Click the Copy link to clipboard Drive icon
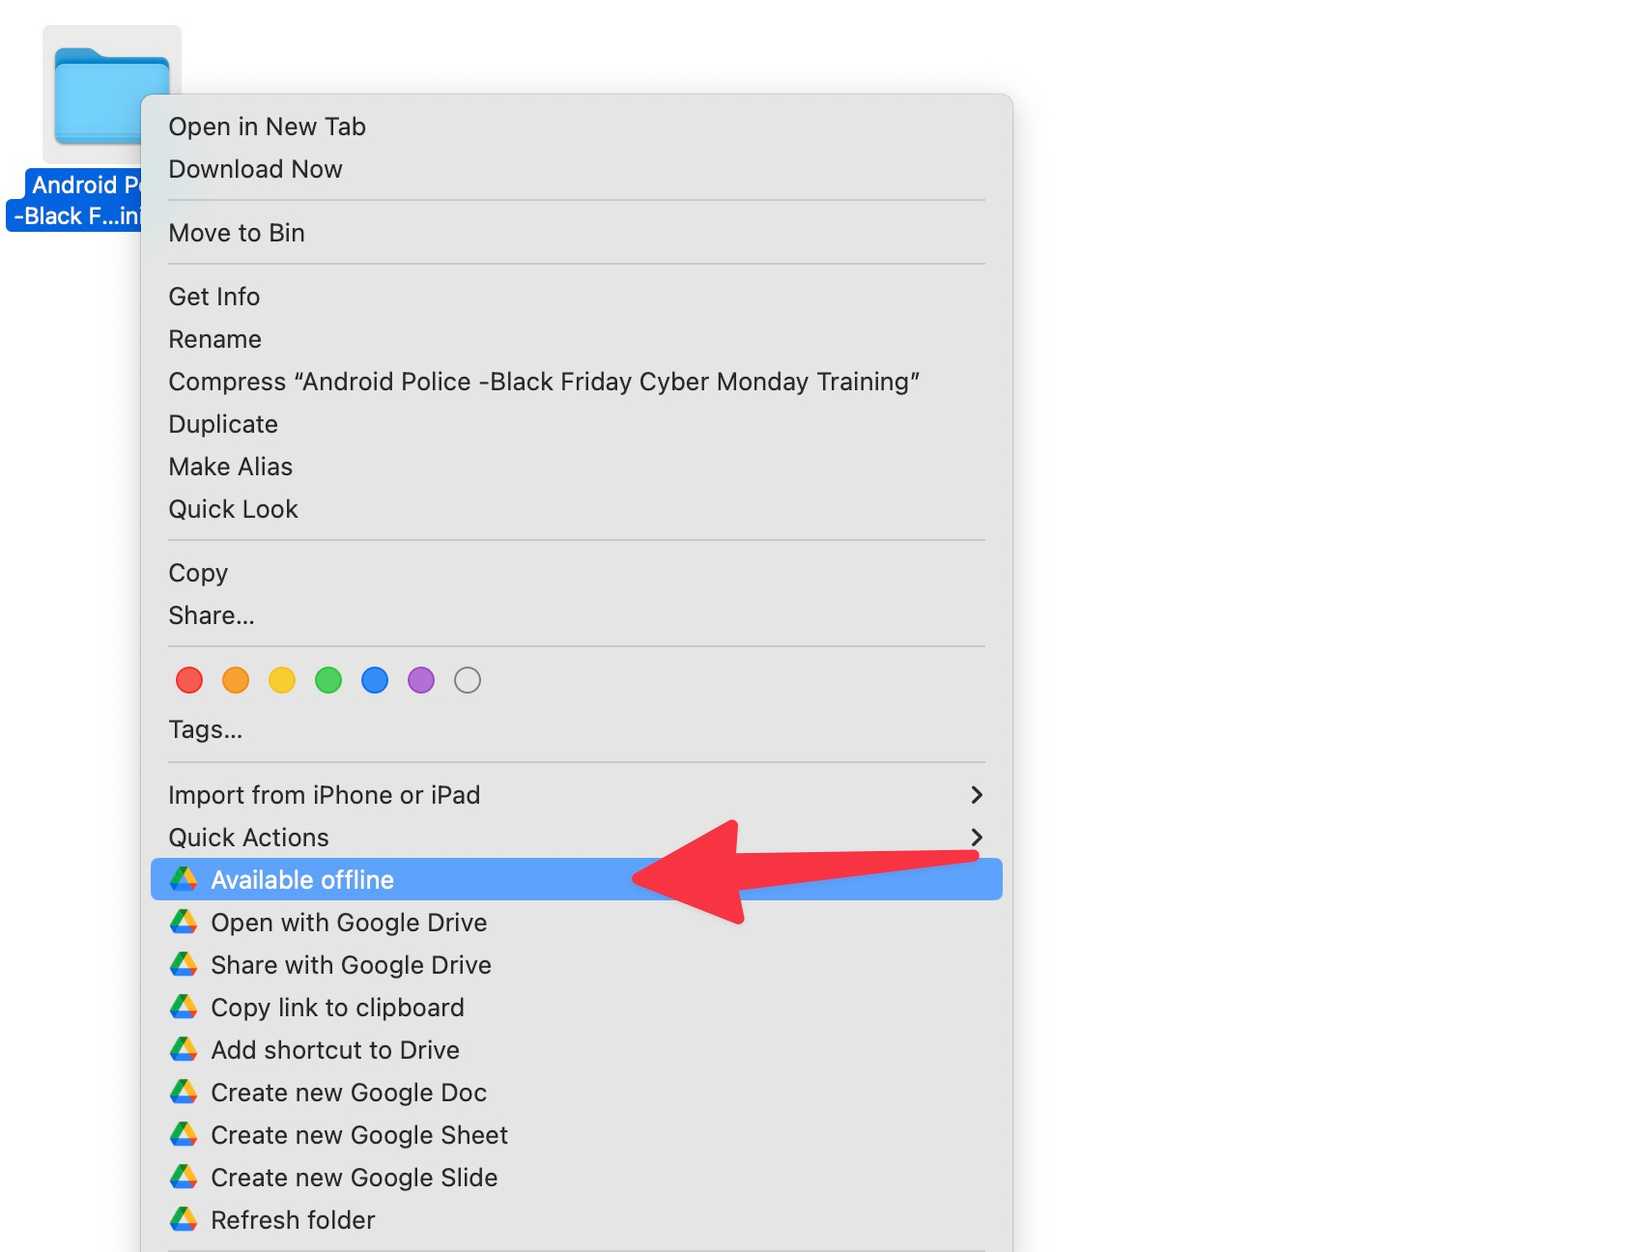The image size is (1650, 1252). pyautogui.click(x=185, y=1007)
